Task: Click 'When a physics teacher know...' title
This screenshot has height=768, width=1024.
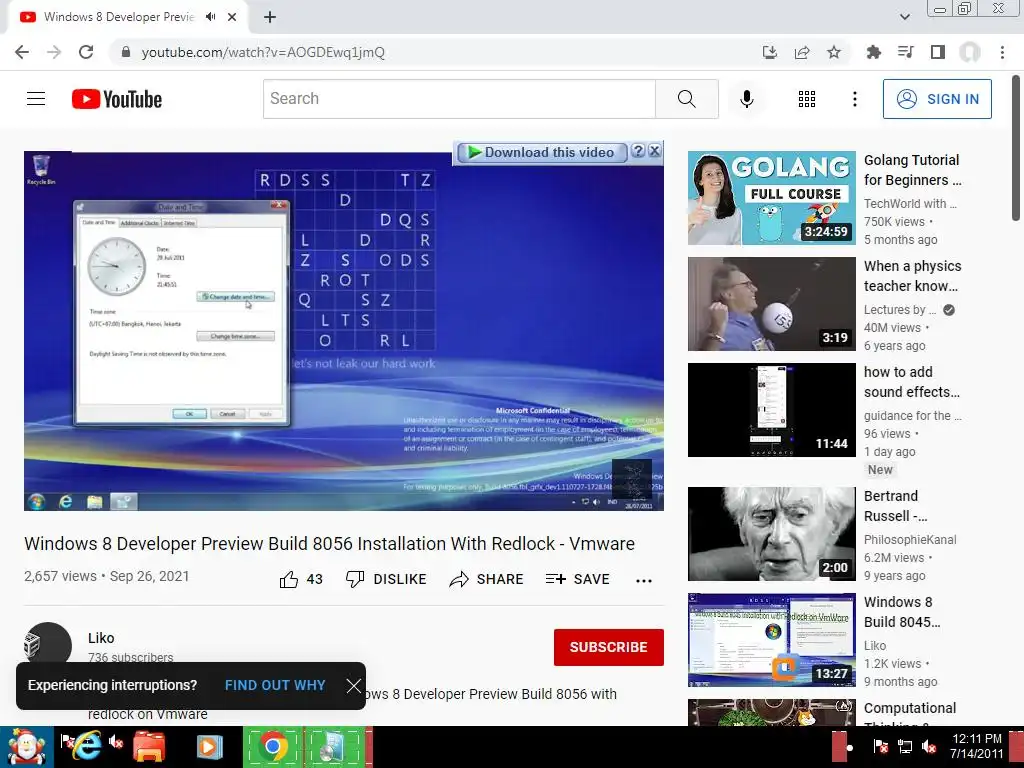Action: tap(912, 276)
